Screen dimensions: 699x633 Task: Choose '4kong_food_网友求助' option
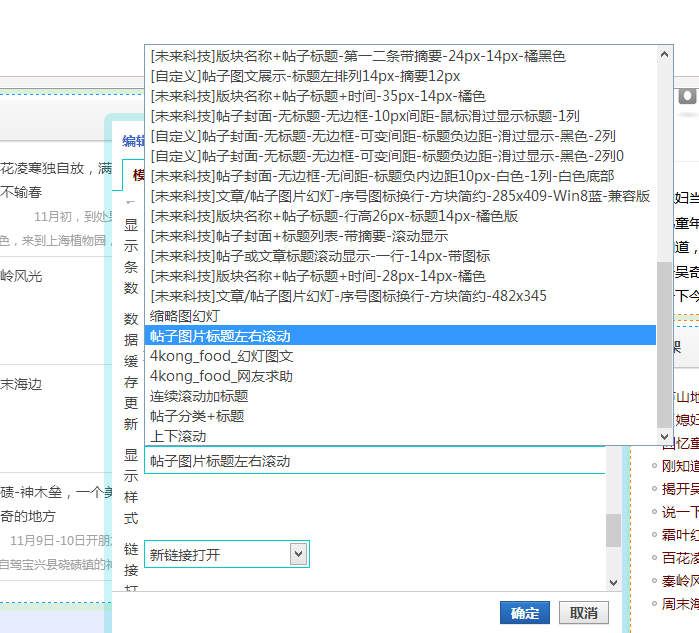tap(400, 376)
